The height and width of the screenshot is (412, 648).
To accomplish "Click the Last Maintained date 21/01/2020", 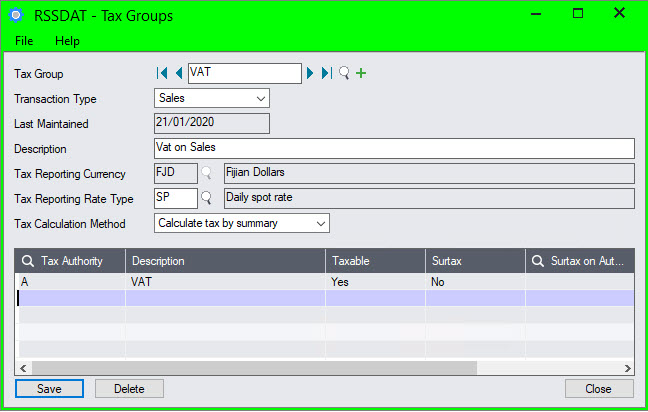I will [x=212, y=124].
